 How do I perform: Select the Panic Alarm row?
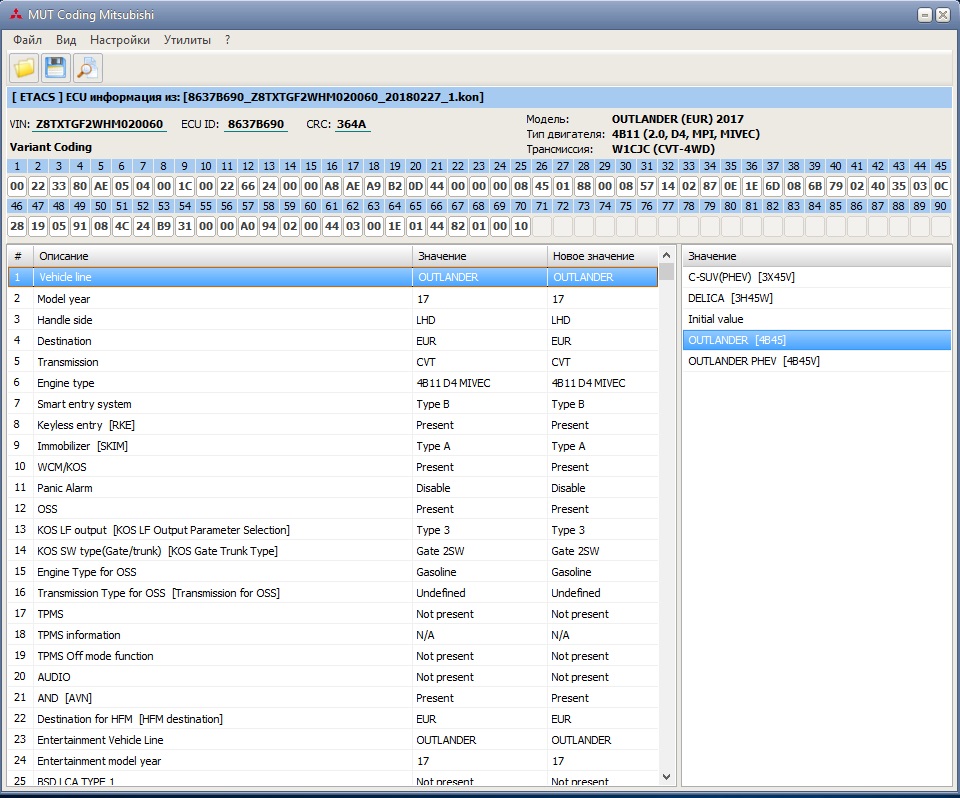point(333,487)
